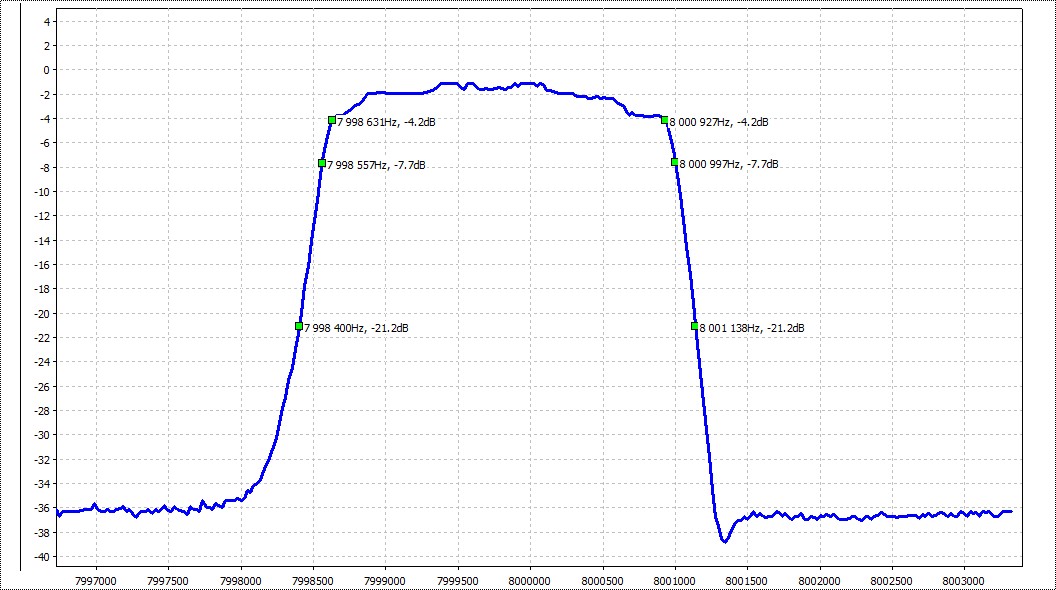Select the 8000000 frequency axis label
The width and height of the screenshot is (1056, 590).
coord(529,581)
